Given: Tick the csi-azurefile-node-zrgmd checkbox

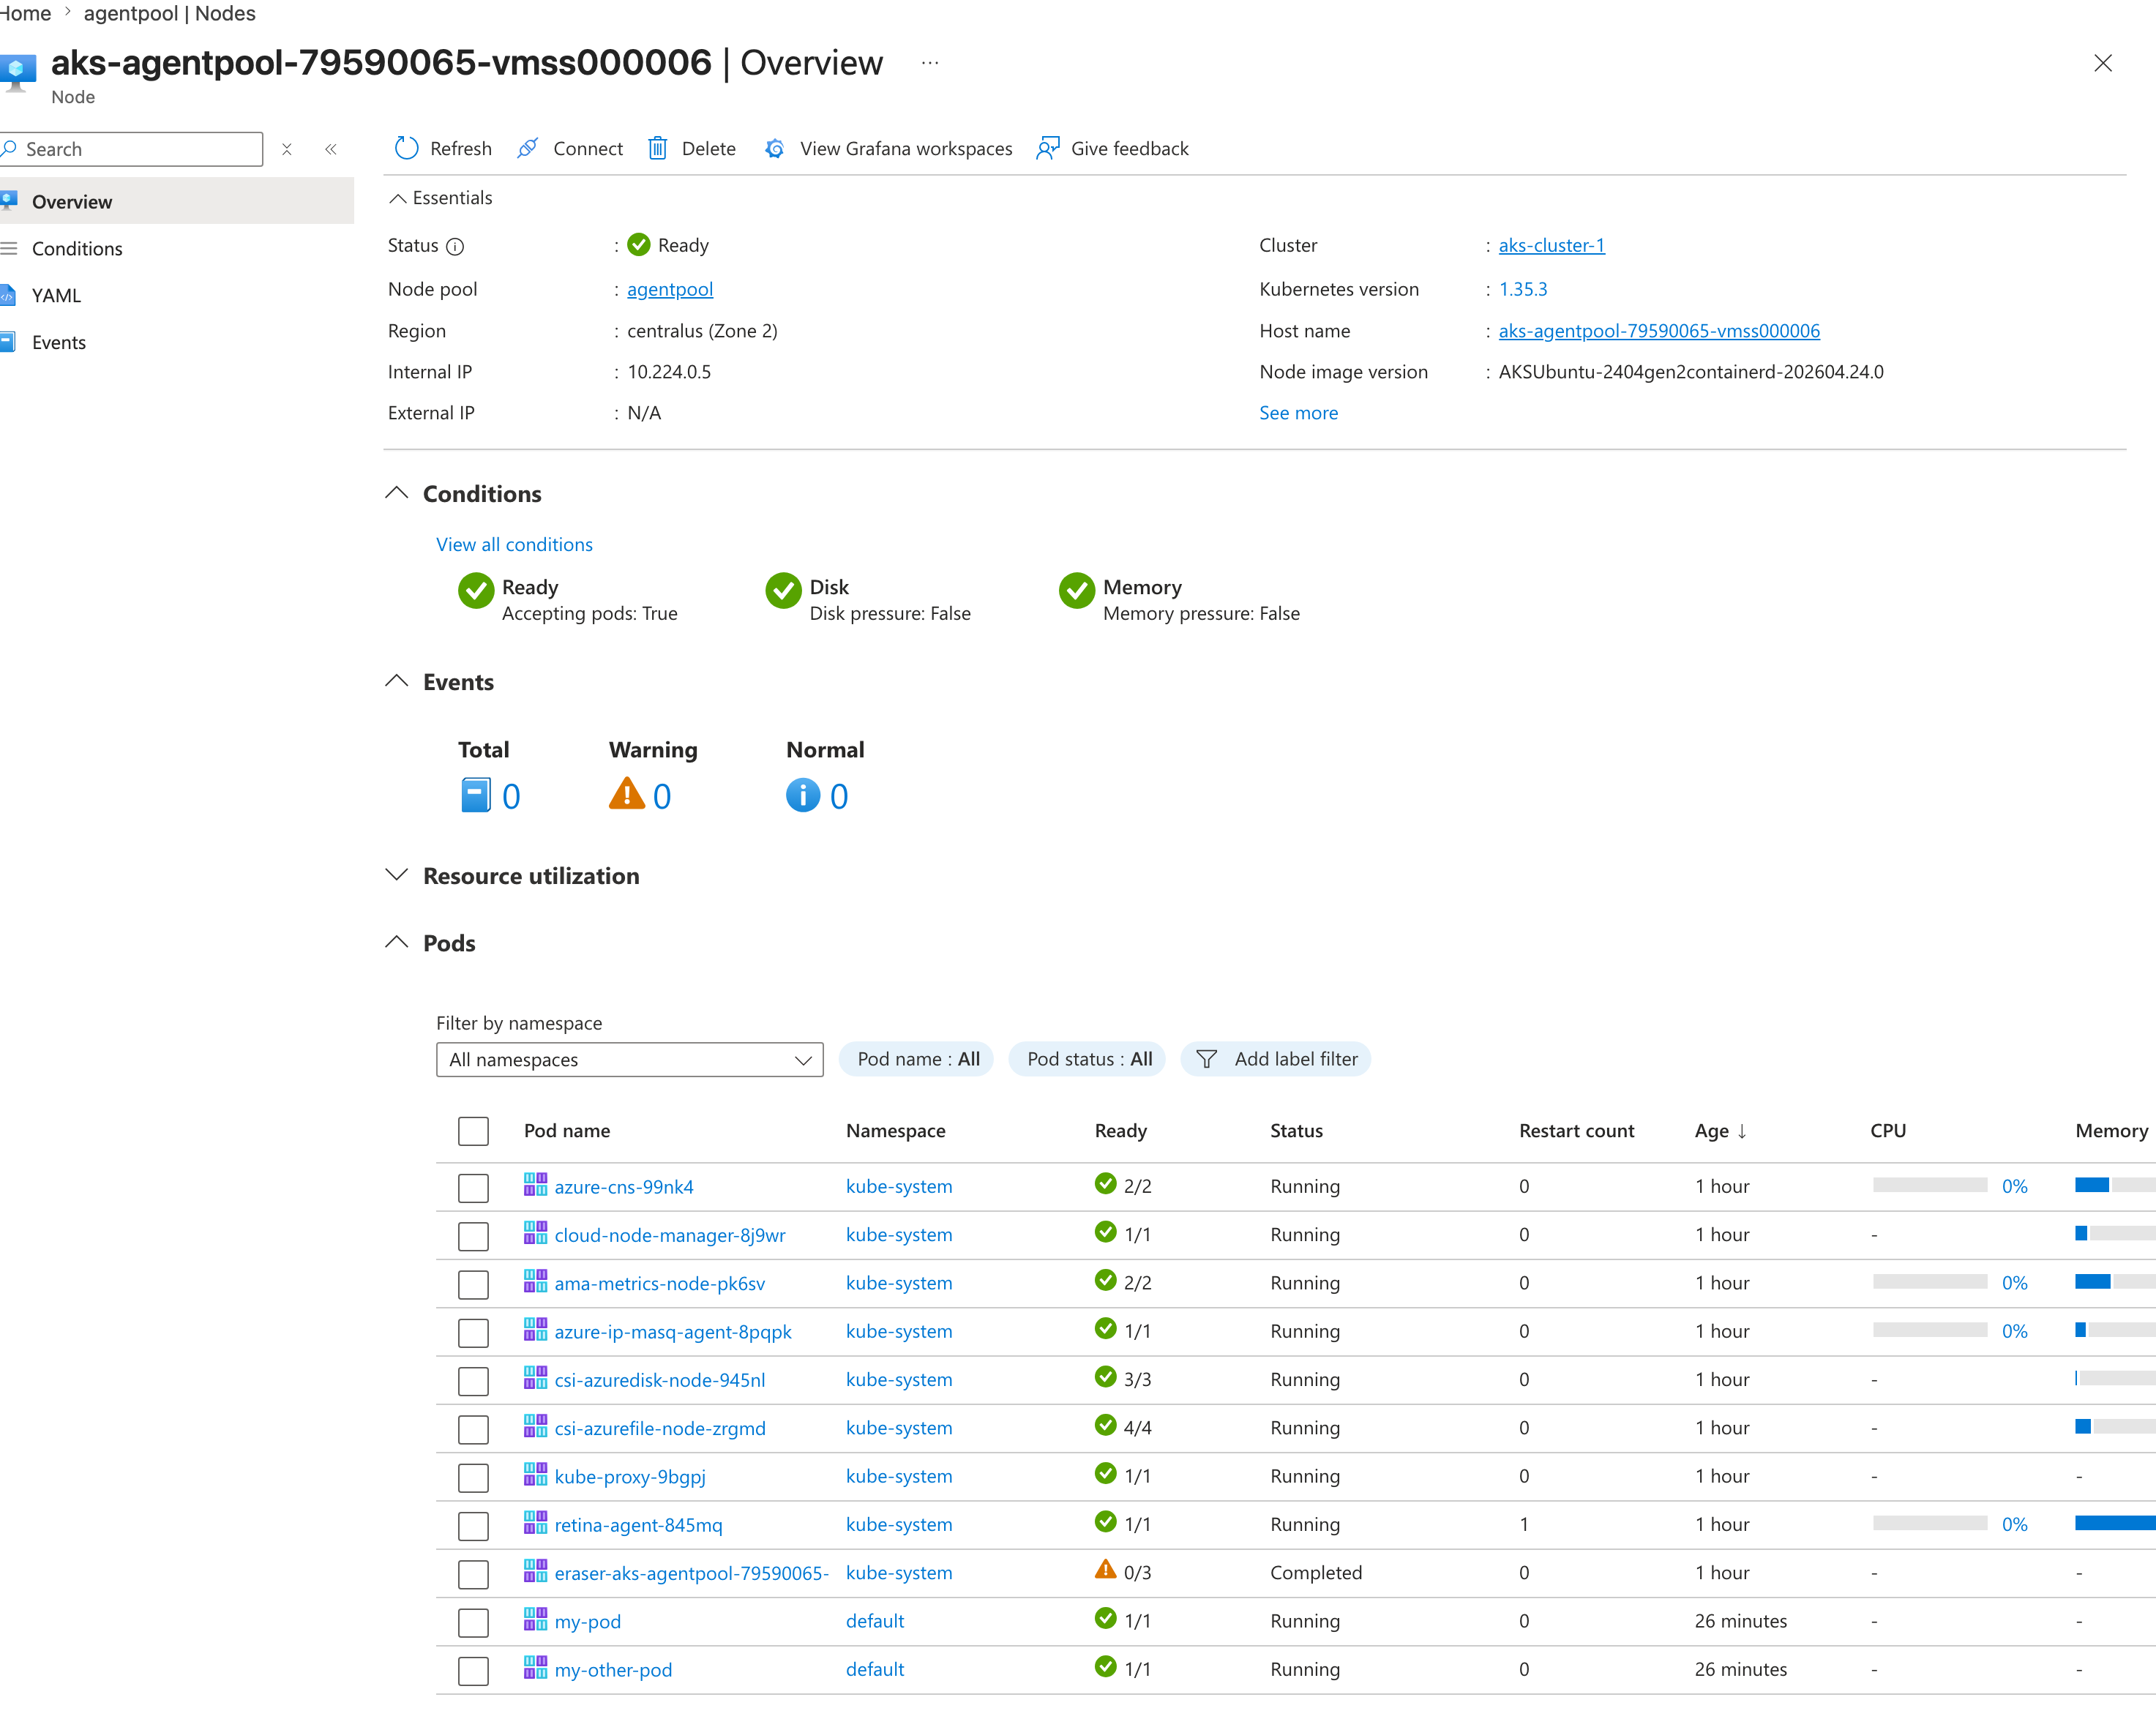Looking at the screenshot, I should 473,1430.
